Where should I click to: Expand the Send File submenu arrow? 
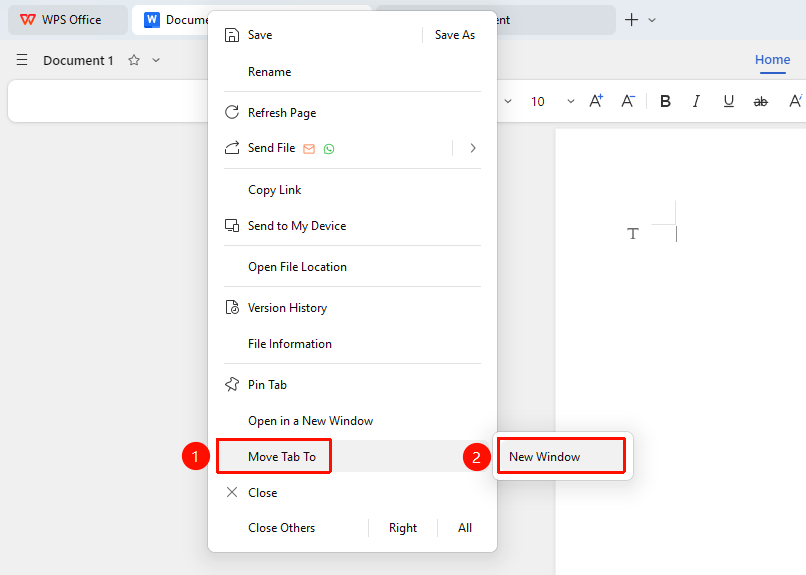coord(473,148)
